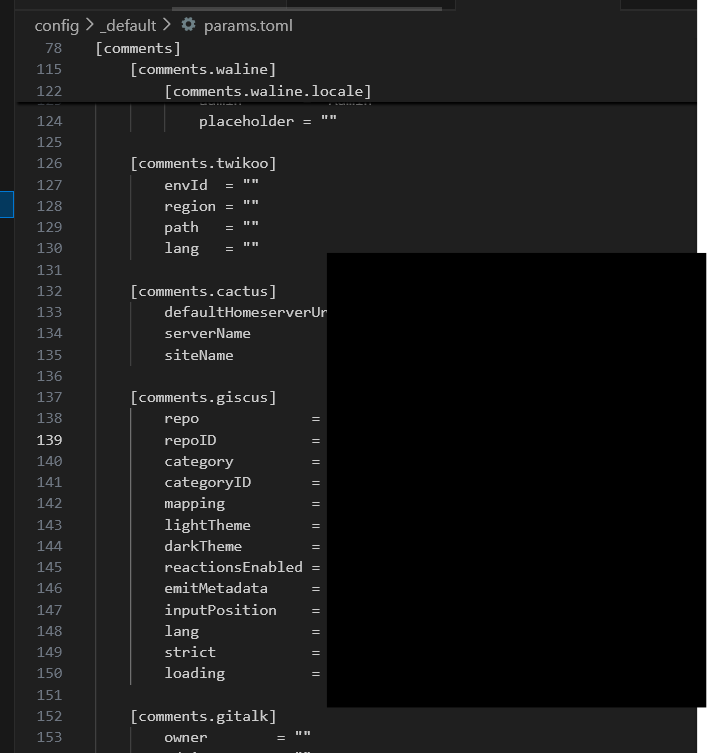Open the config breadcrumb folder
The width and height of the screenshot is (707, 753).
click(56, 26)
